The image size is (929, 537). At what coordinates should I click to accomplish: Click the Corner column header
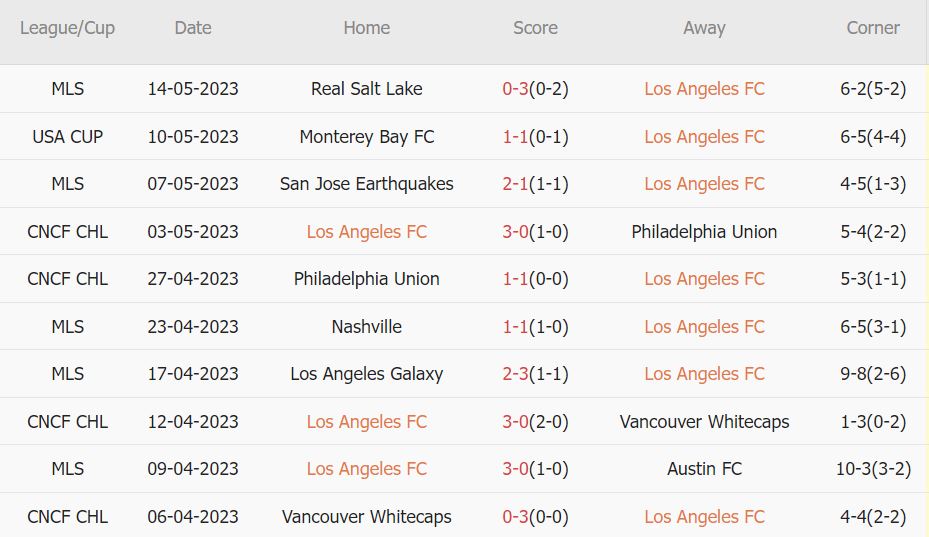(873, 28)
